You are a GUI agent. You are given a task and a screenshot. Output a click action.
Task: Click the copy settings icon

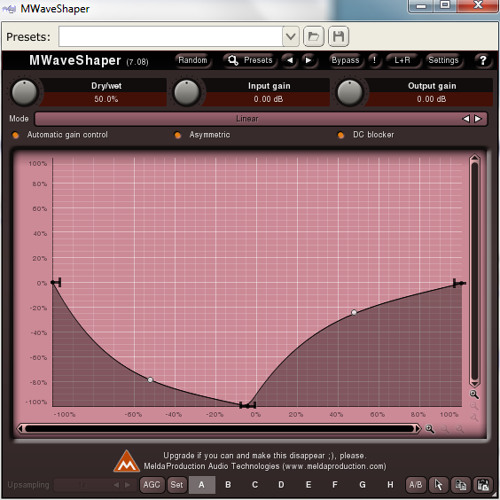coord(461,485)
